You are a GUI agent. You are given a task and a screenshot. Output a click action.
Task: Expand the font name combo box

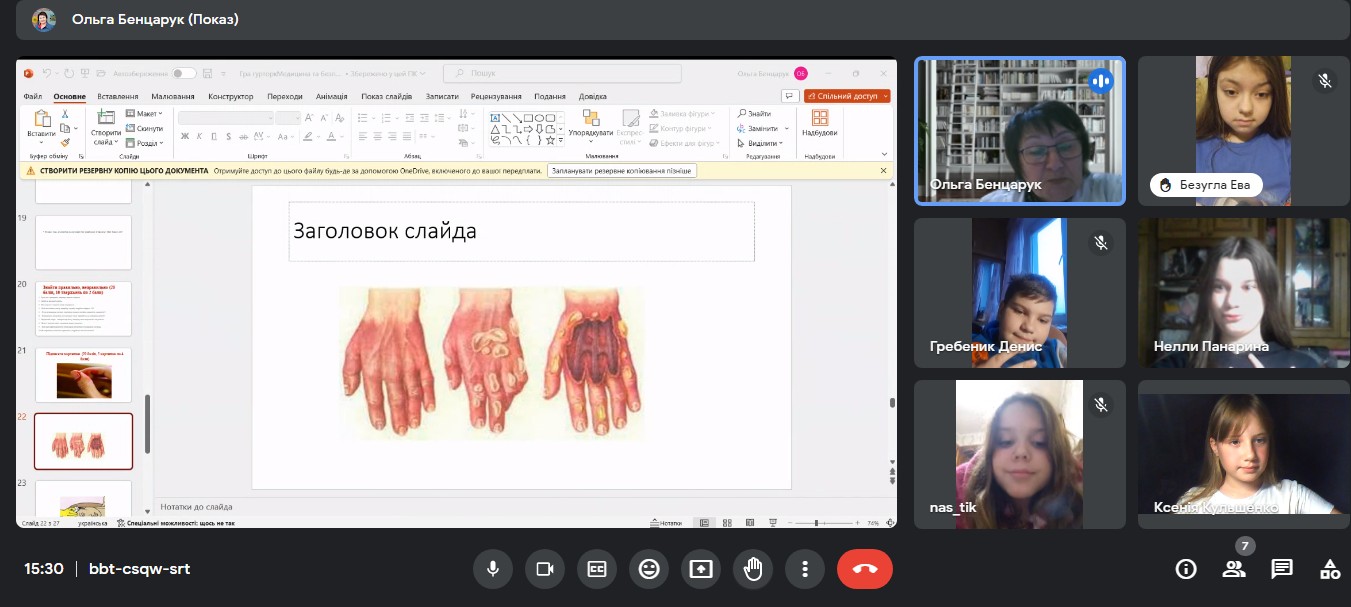click(x=225, y=118)
